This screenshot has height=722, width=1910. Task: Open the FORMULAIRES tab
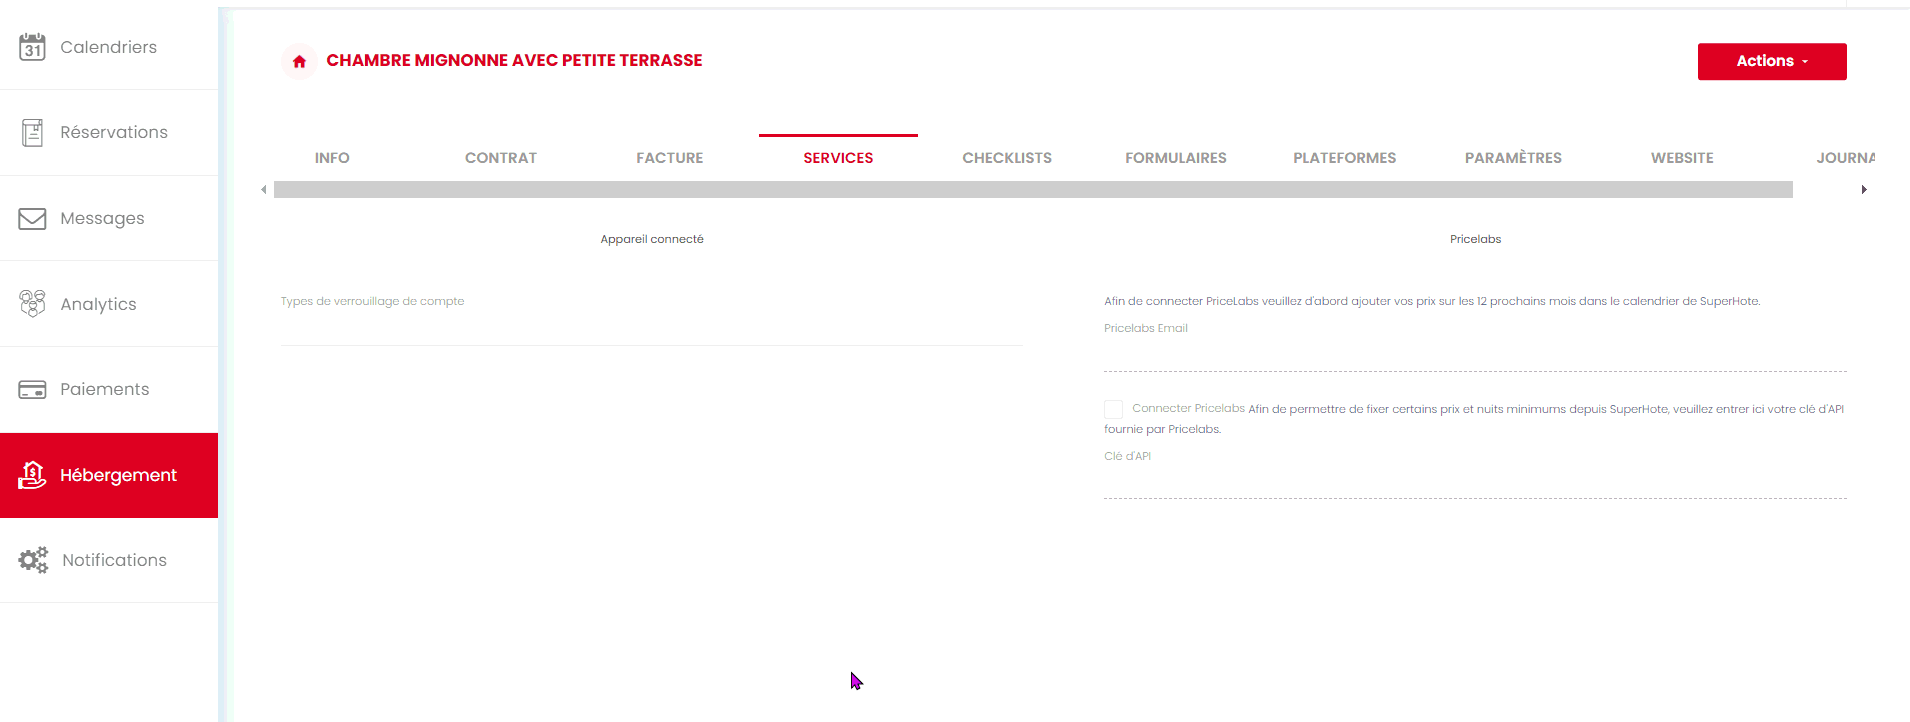coord(1176,158)
